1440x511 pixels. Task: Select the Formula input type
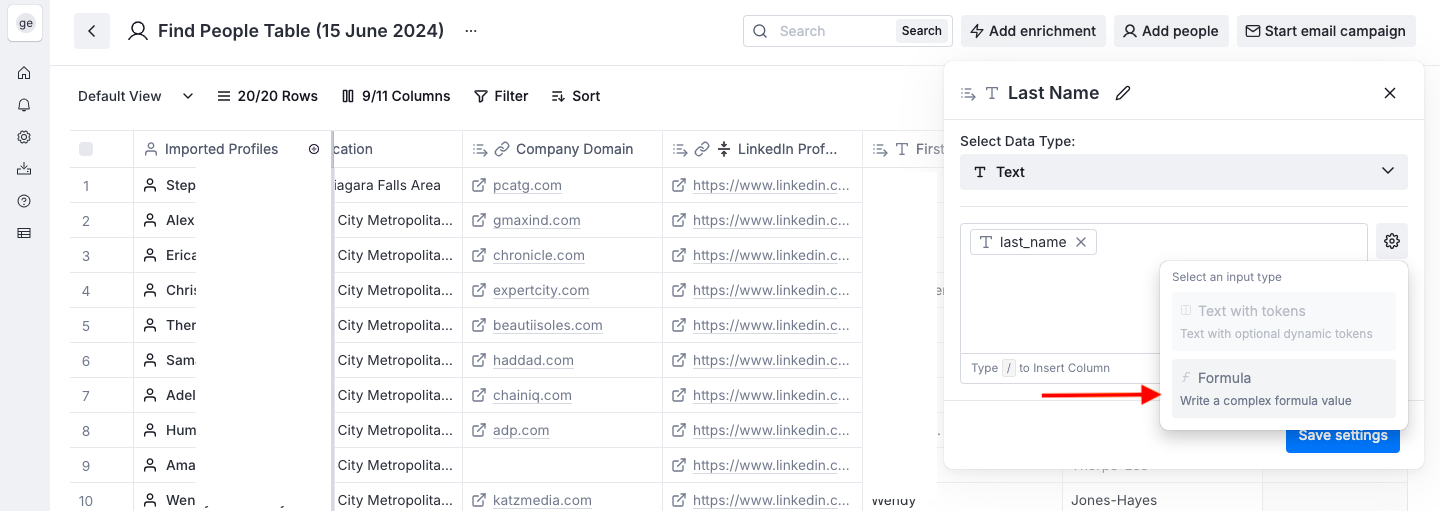(1283, 388)
